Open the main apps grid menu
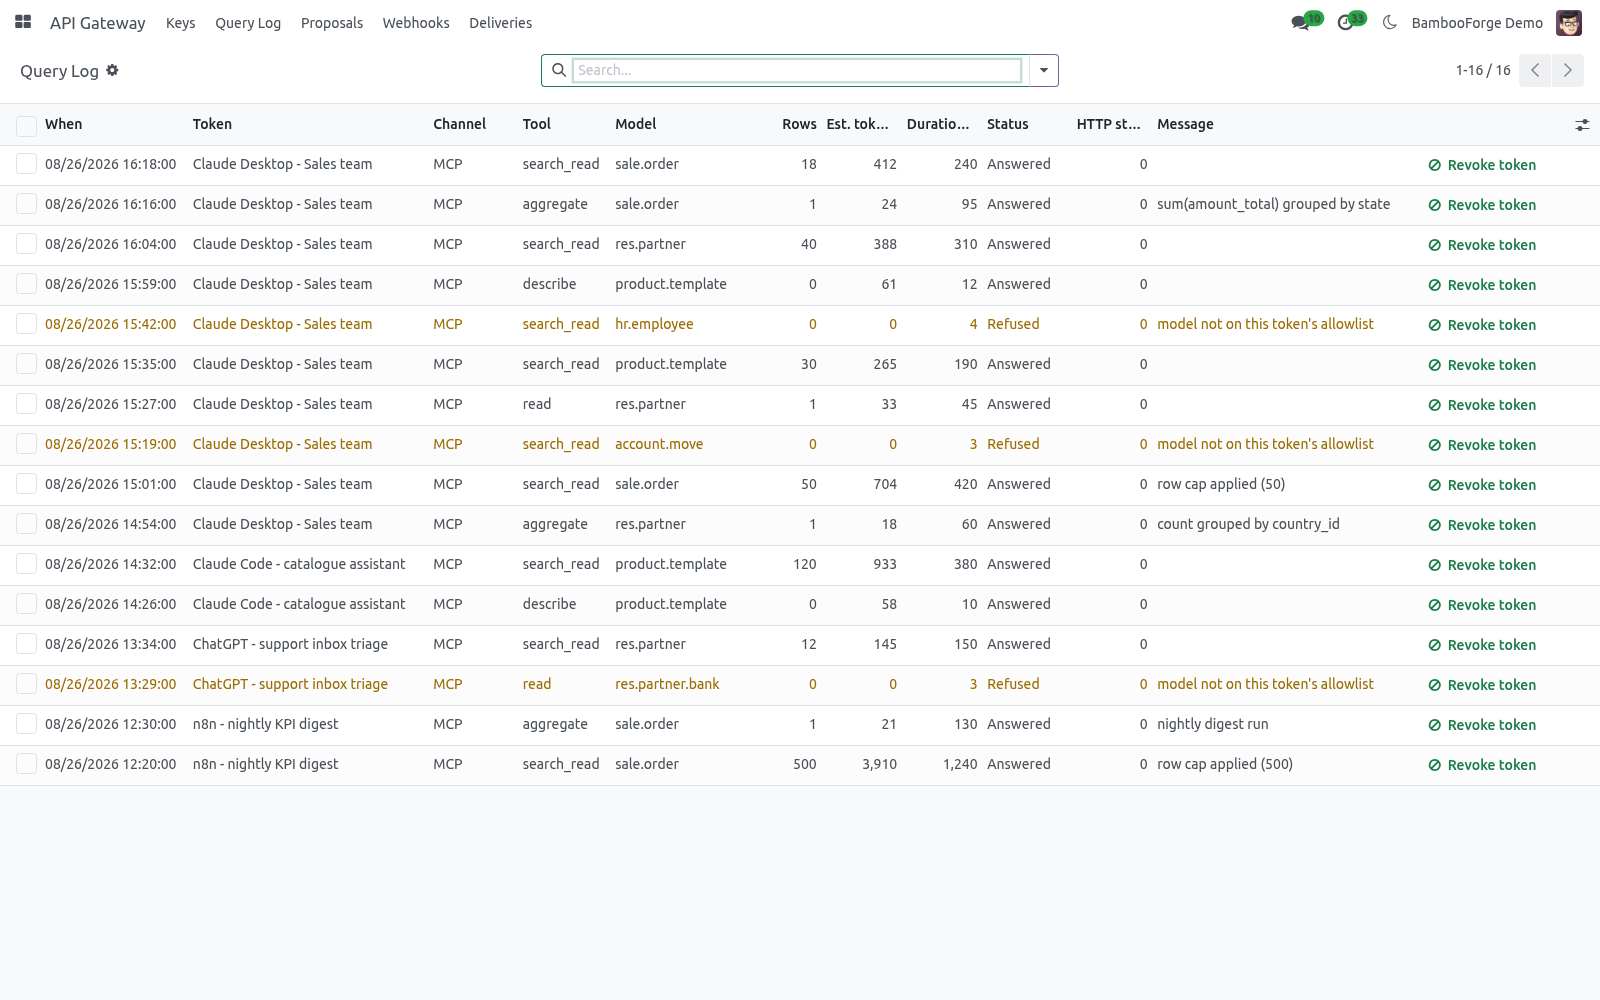This screenshot has width=1600, height=1000. pyautogui.click(x=23, y=22)
